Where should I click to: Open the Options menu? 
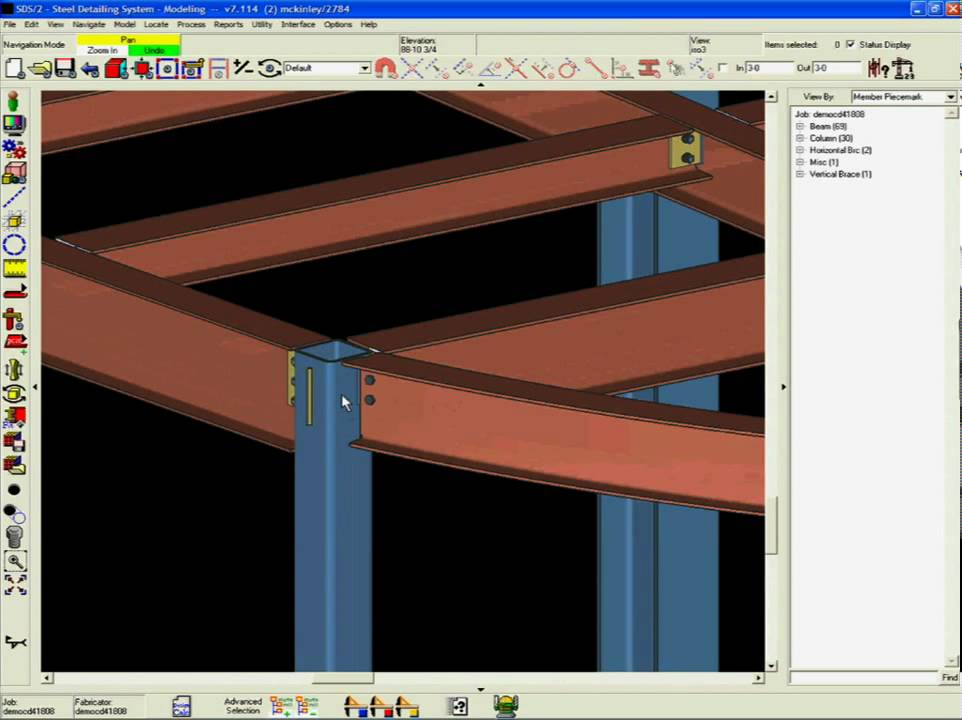[x=338, y=25]
